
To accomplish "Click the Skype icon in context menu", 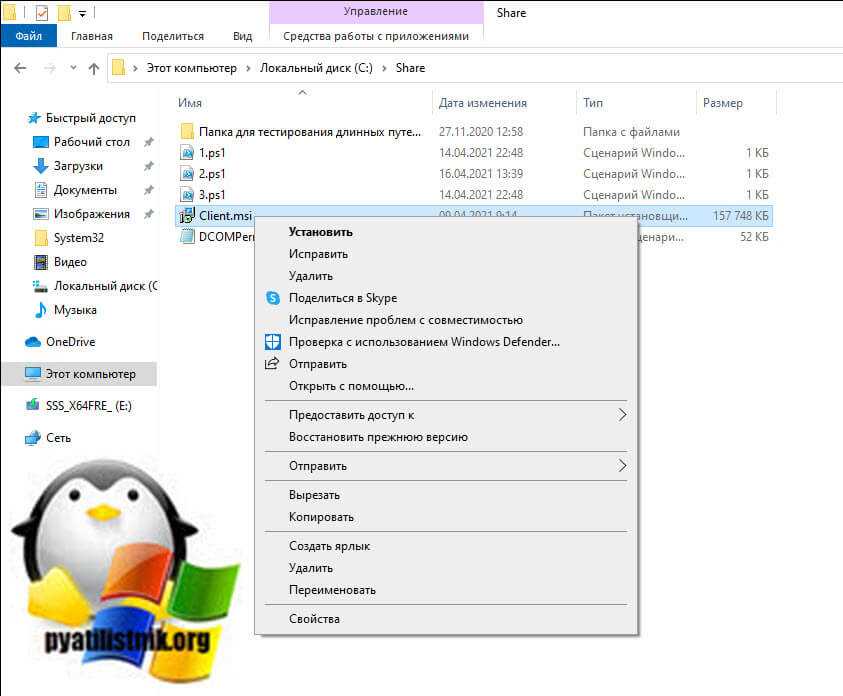I will point(272,298).
